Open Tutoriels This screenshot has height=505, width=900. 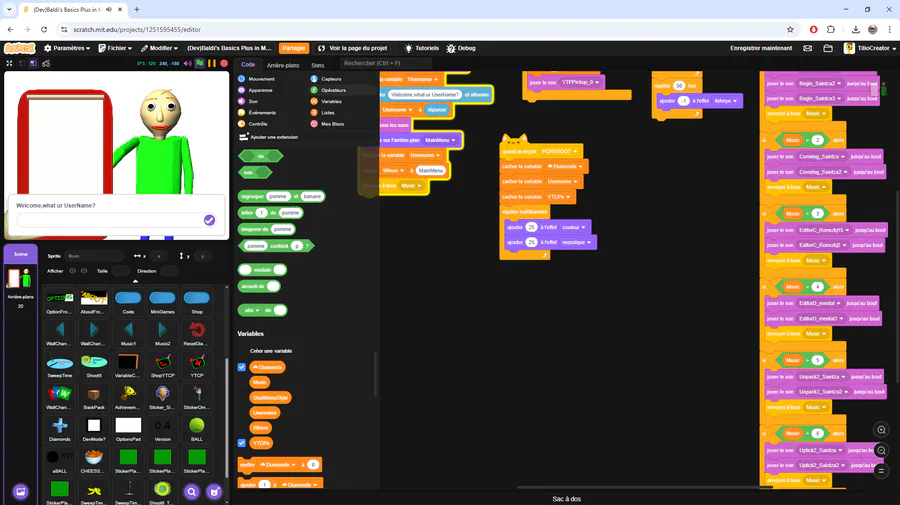coord(421,48)
